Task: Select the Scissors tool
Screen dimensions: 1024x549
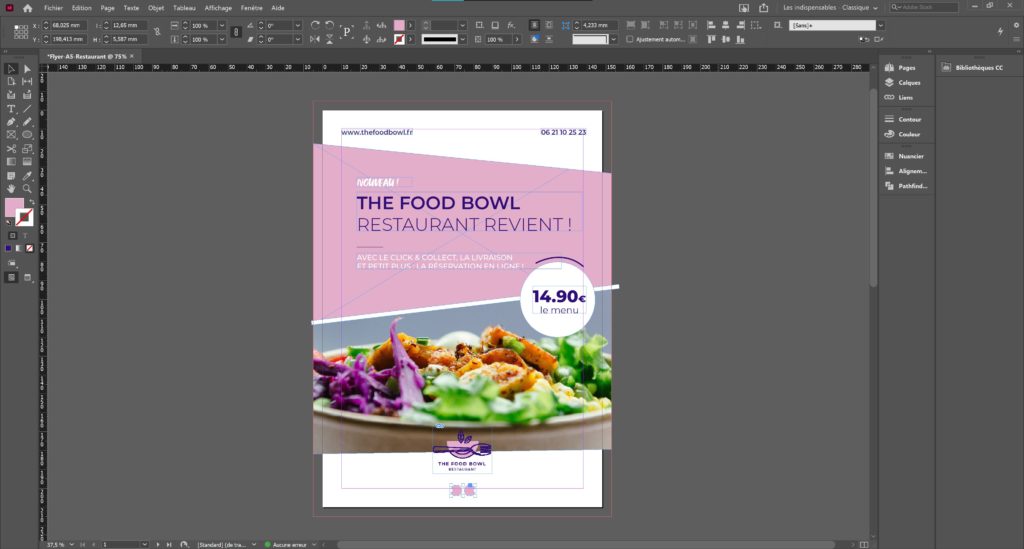Action: 11,148
